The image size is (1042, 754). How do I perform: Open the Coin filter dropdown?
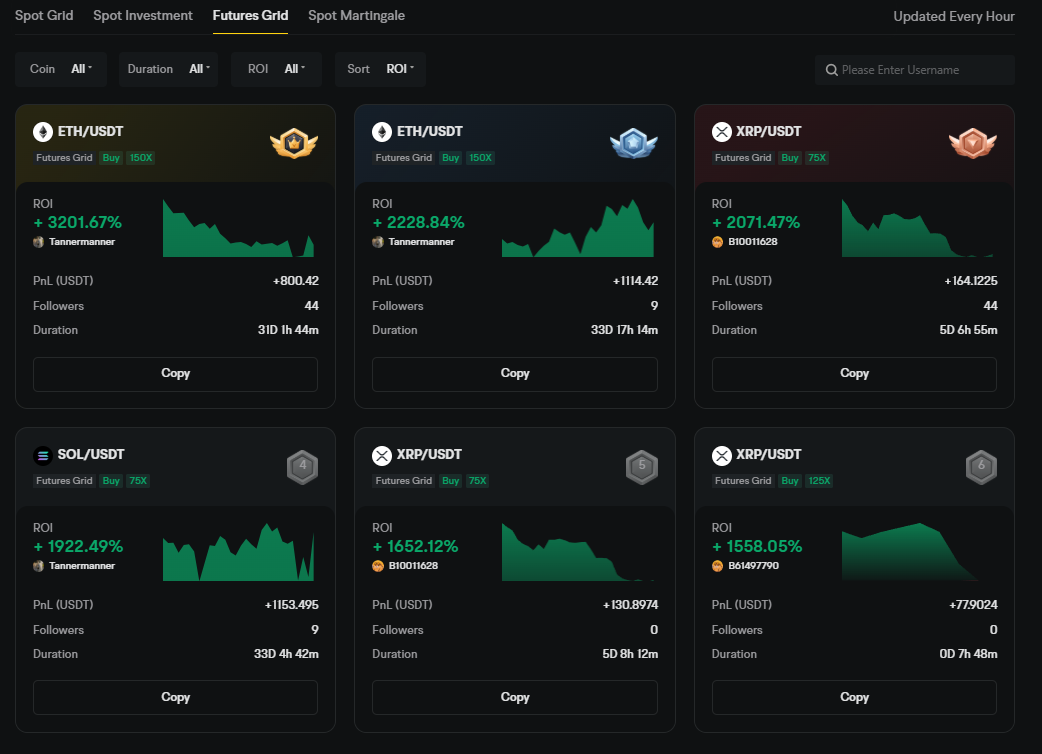tap(61, 69)
